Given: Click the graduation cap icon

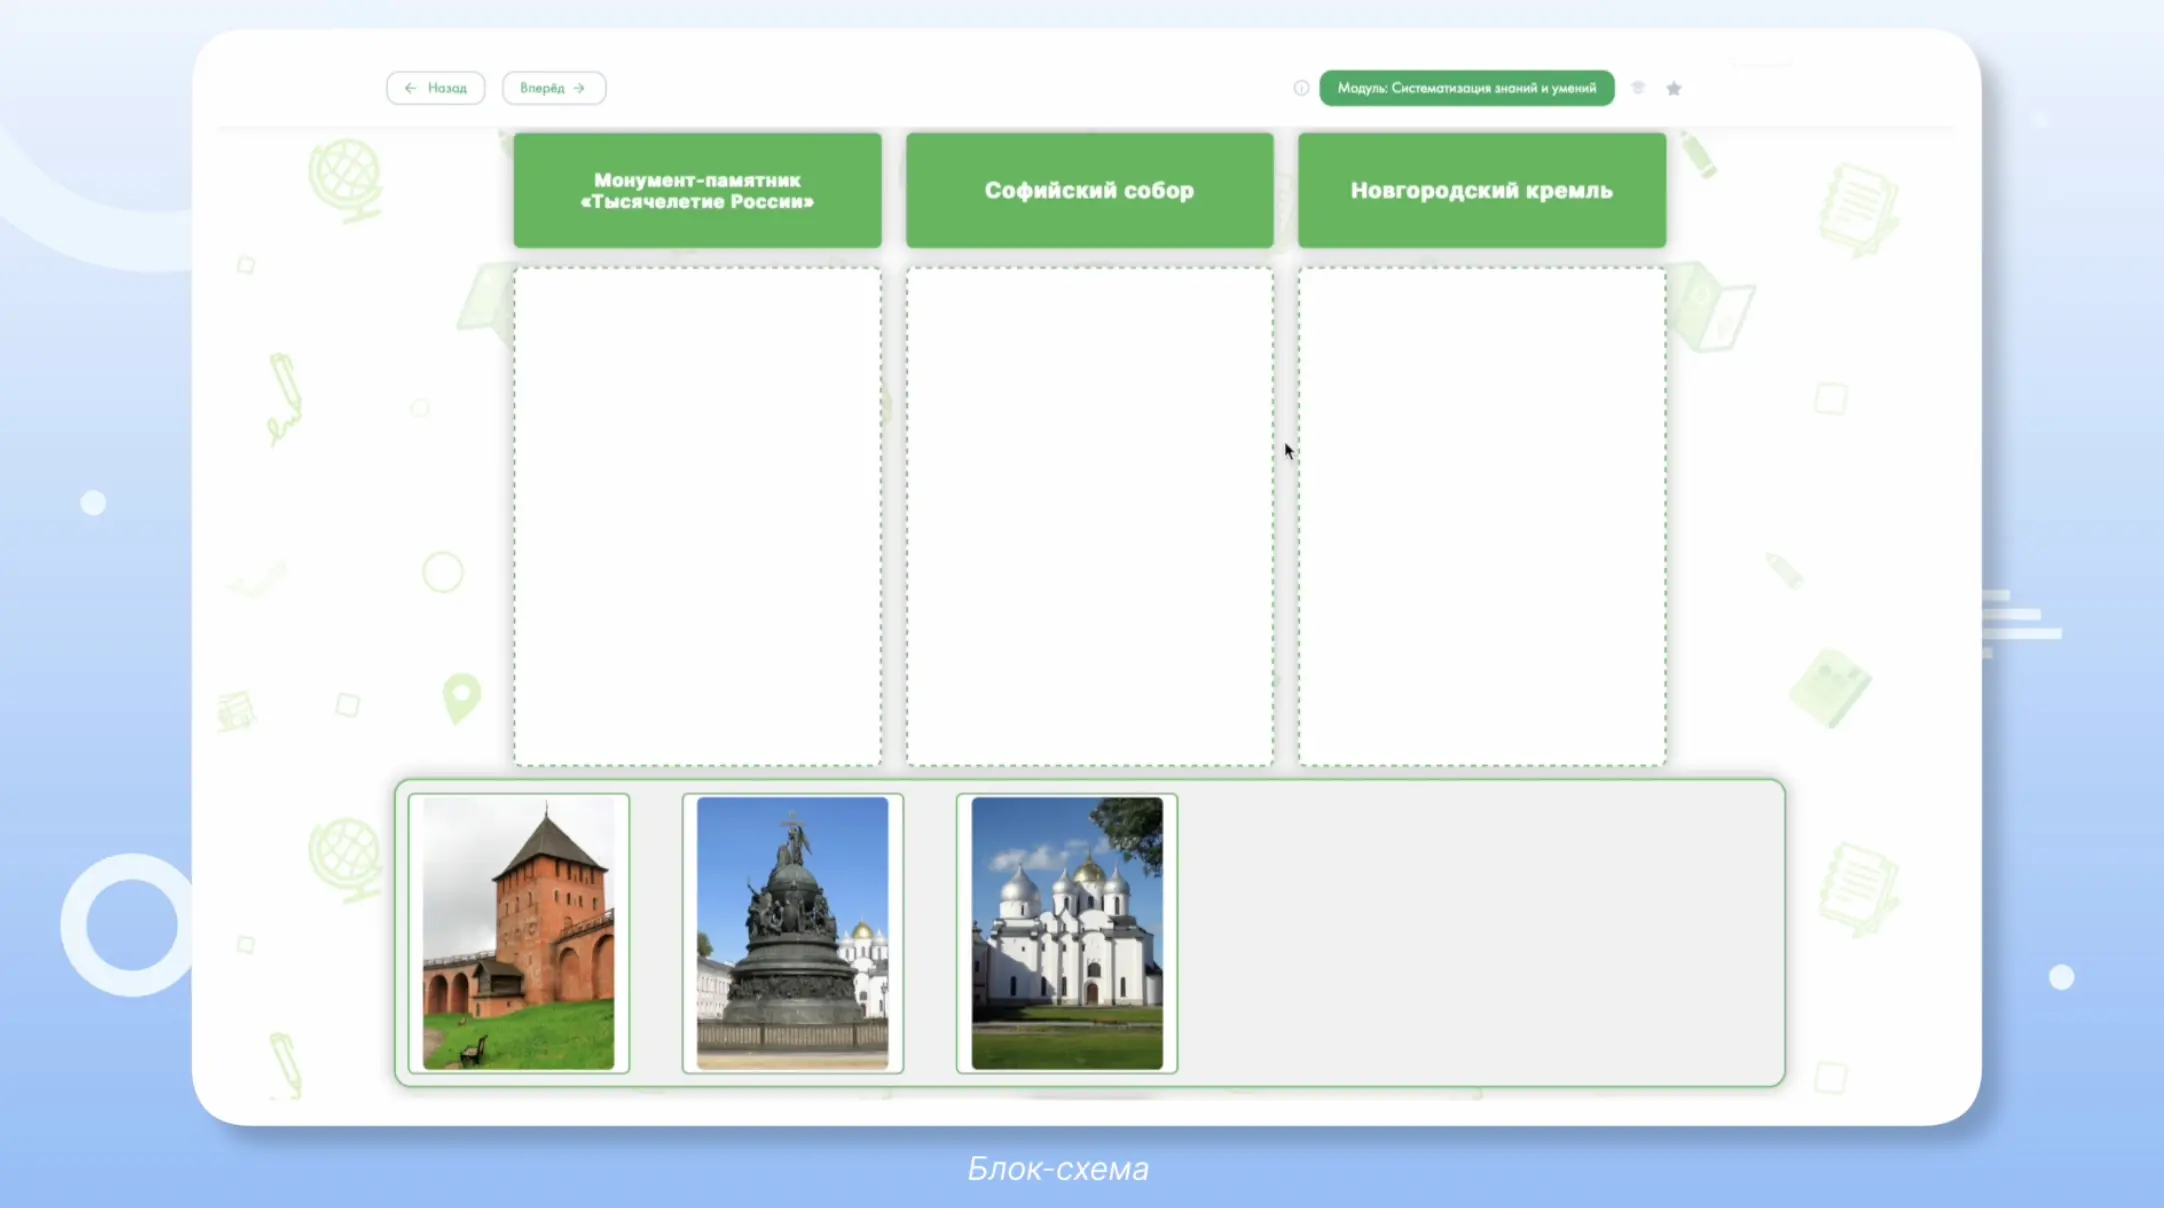Looking at the screenshot, I should [x=1638, y=88].
